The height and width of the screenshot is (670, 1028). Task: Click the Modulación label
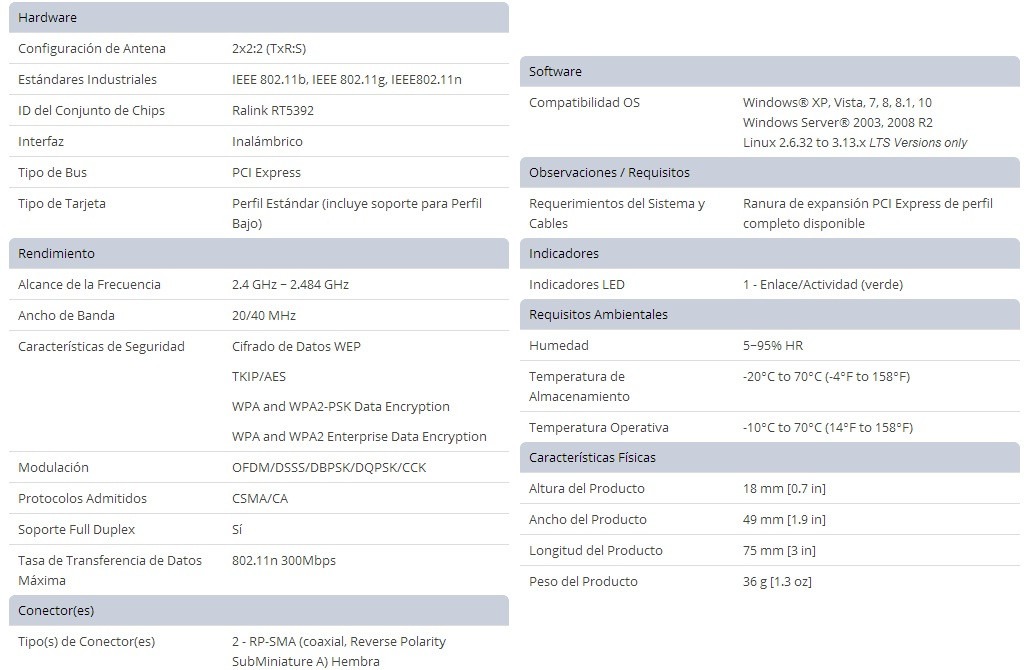pyautogui.click(x=53, y=467)
